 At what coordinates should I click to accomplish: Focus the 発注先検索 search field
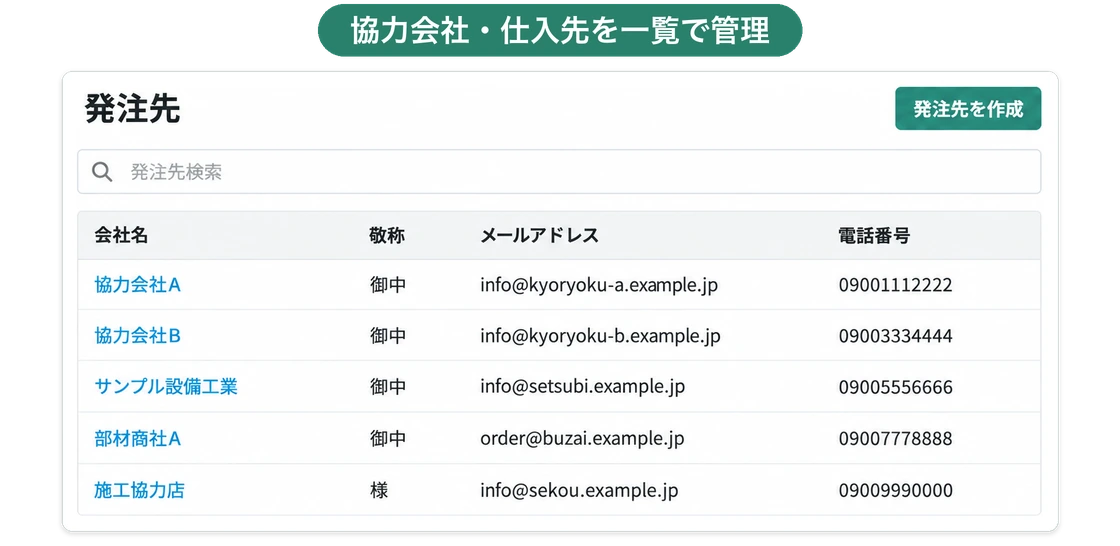click(559, 172)
